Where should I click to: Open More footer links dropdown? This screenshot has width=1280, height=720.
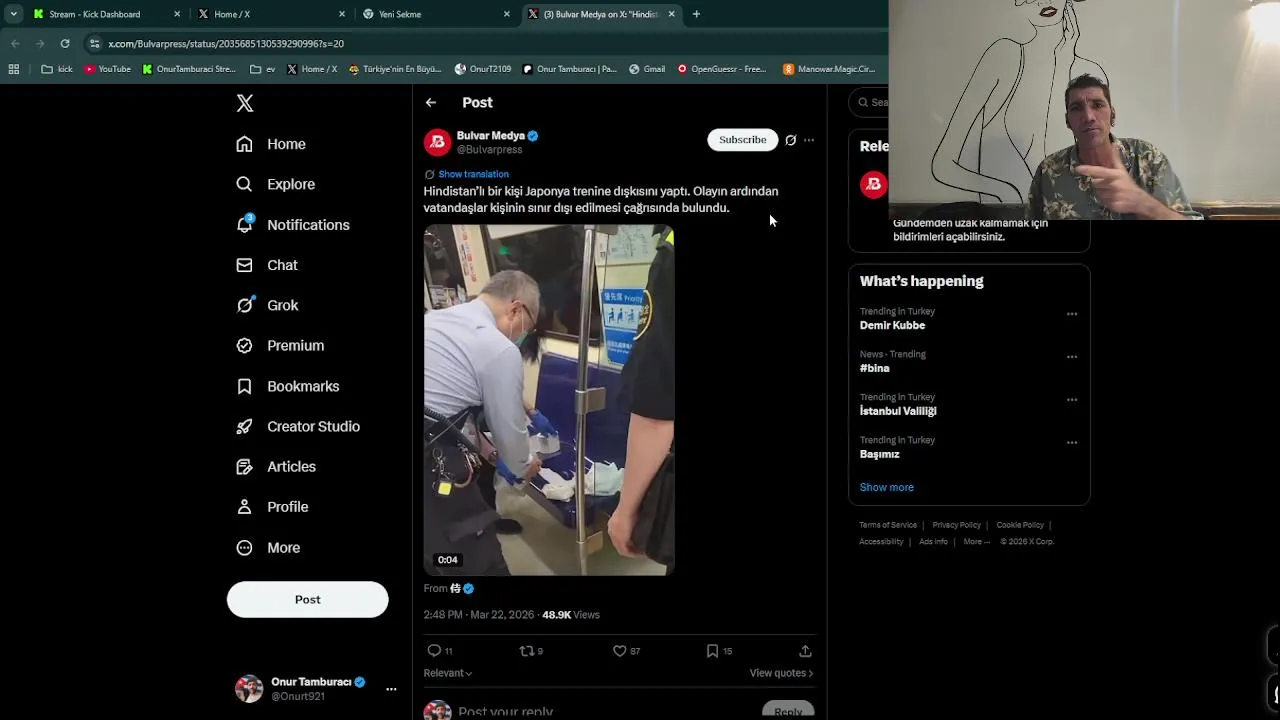[976, 542]
